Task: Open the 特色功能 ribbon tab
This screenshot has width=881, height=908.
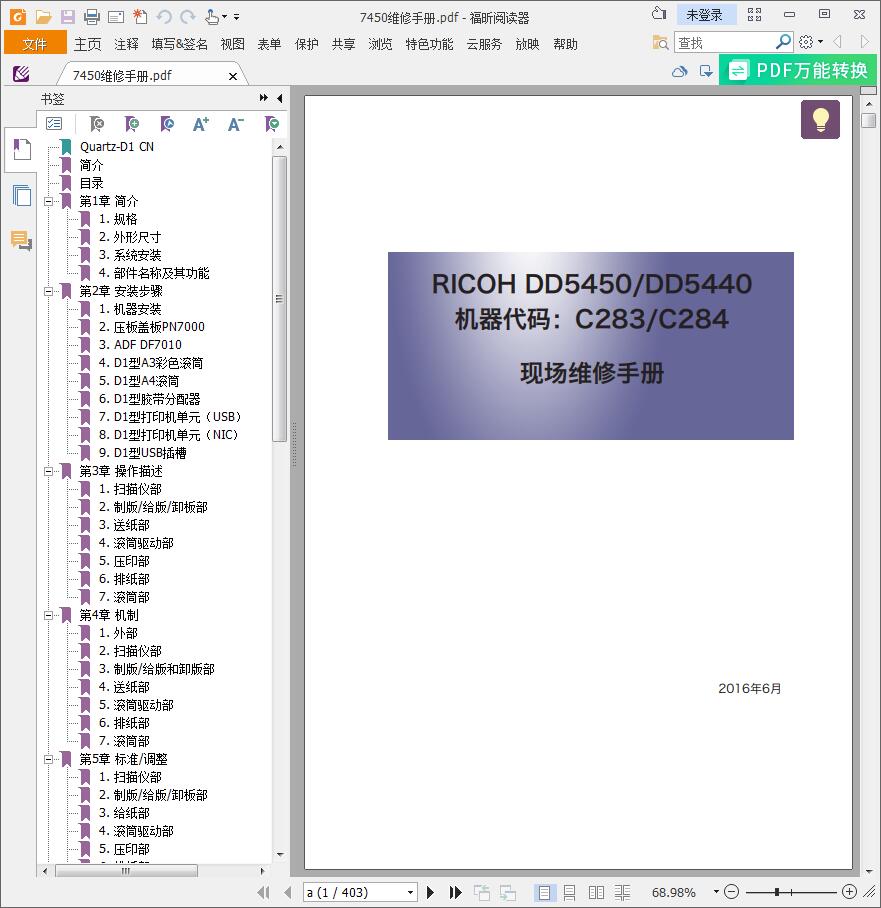Action: coord(429,44)
